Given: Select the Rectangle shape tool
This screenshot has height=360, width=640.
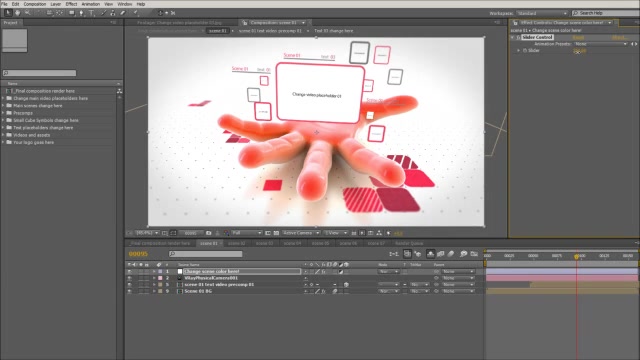Looking at the screenshot, I should 71,13.
